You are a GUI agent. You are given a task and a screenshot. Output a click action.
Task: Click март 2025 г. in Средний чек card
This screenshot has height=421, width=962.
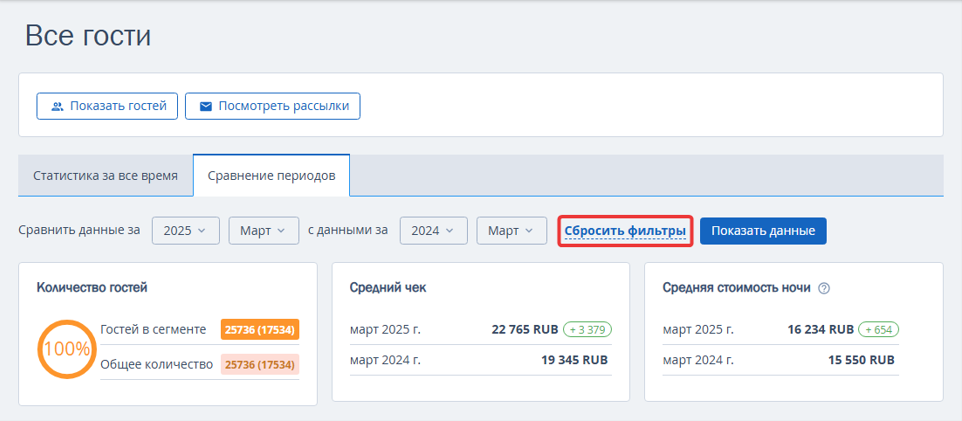385,330
